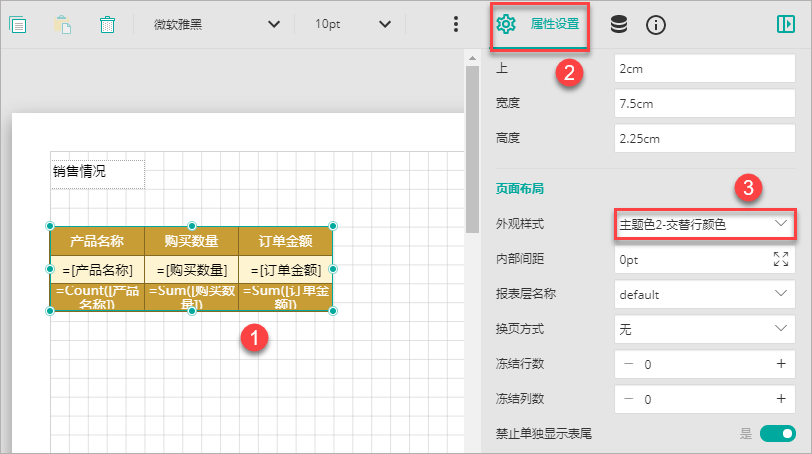
Task: Click the canvas scrollbar up arrow
Action: point(472,58)
